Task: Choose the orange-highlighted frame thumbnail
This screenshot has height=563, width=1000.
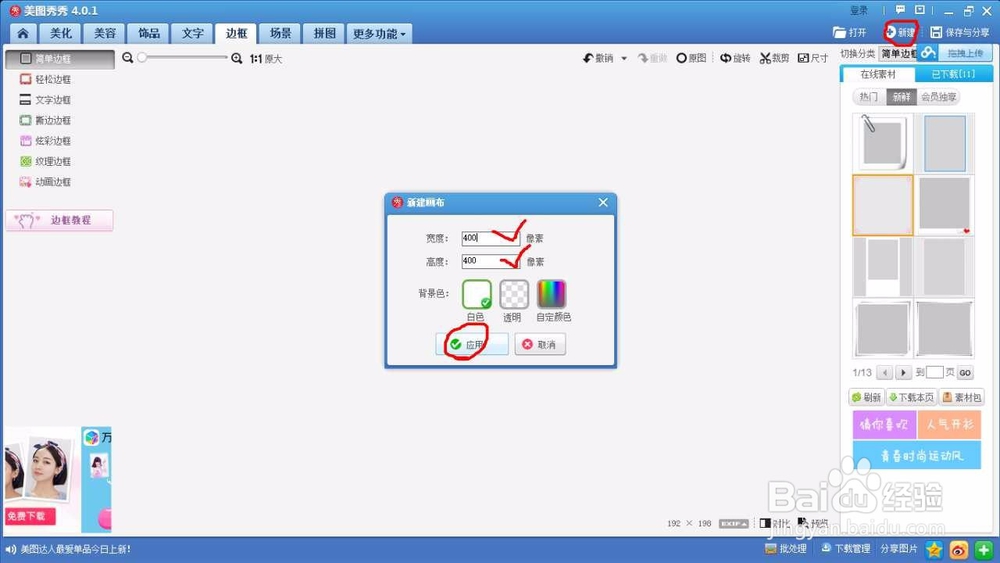Action: click(883, 205)
